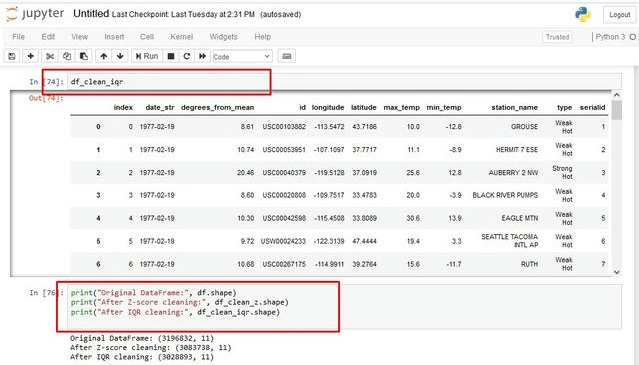This screenshot has height=365, width=639.
Task: Click the 20.46 degrees_from_mean value
Action: click(x=245, y=173)
